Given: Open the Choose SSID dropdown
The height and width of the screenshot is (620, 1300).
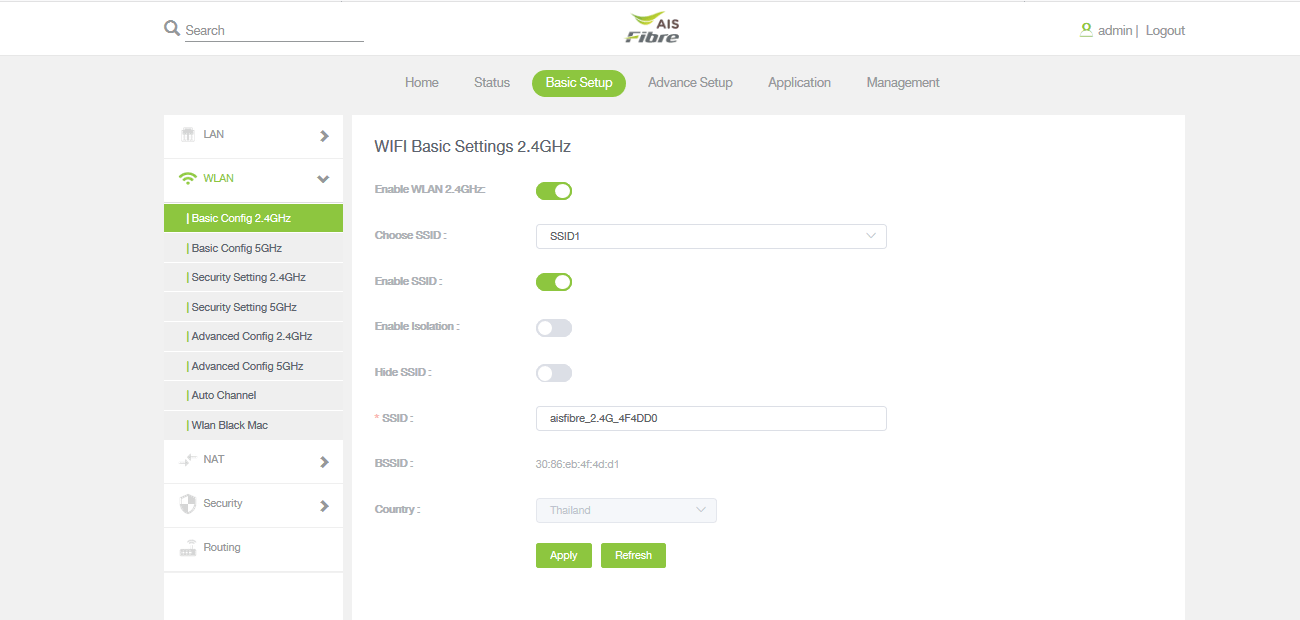Looking at the screenshot, I should point(711,237).
